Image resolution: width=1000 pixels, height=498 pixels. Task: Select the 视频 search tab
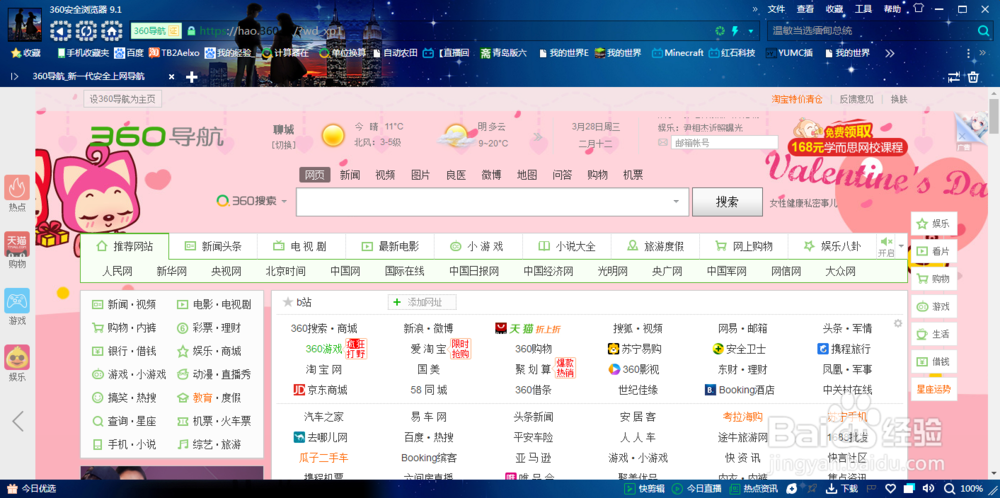click(385, 175)
